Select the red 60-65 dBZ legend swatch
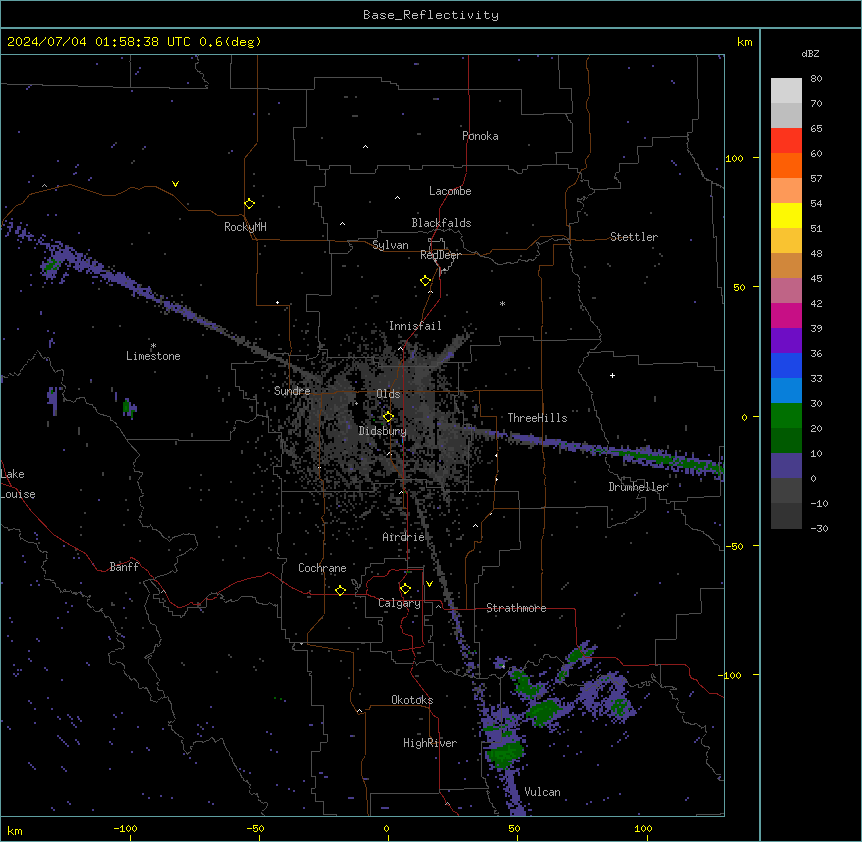The height and width of the screenshot is (842, 862). coord(786,141)
